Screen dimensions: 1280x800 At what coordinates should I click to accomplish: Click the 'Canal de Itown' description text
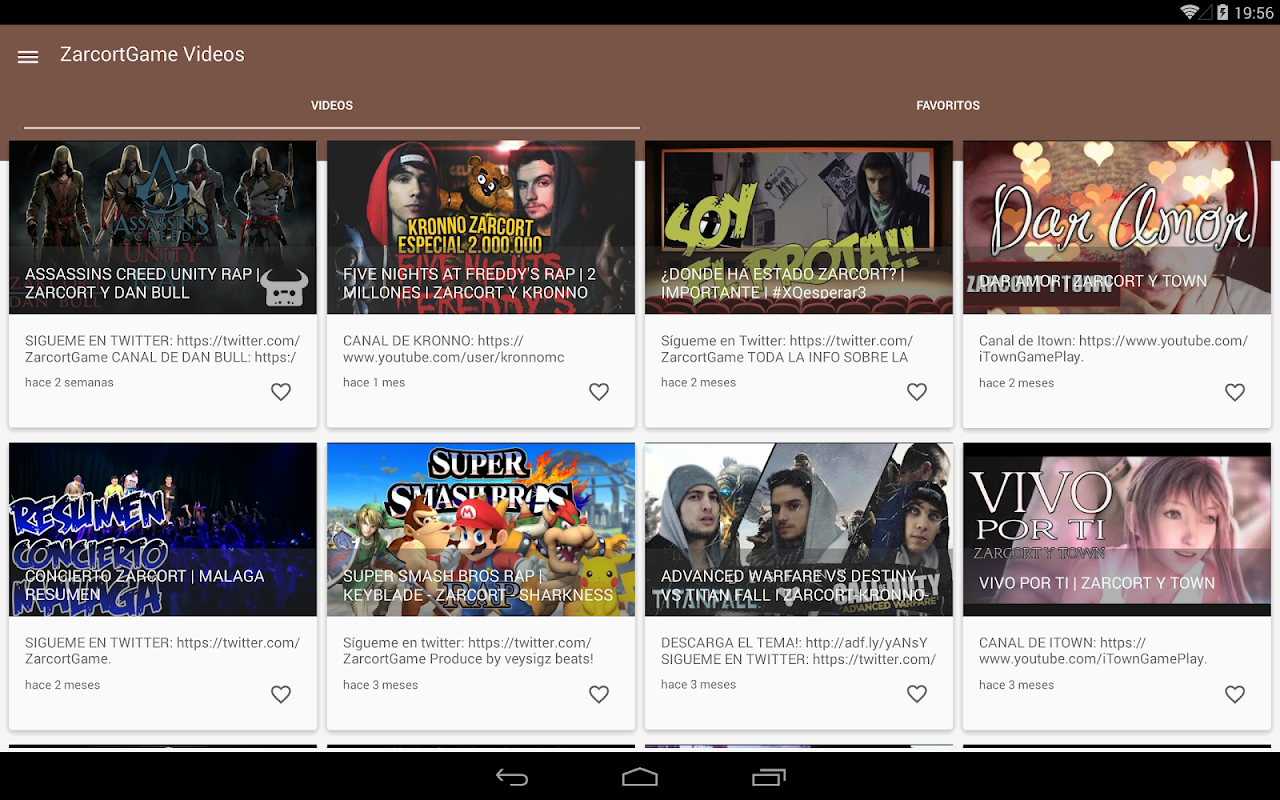(1113, 349)
